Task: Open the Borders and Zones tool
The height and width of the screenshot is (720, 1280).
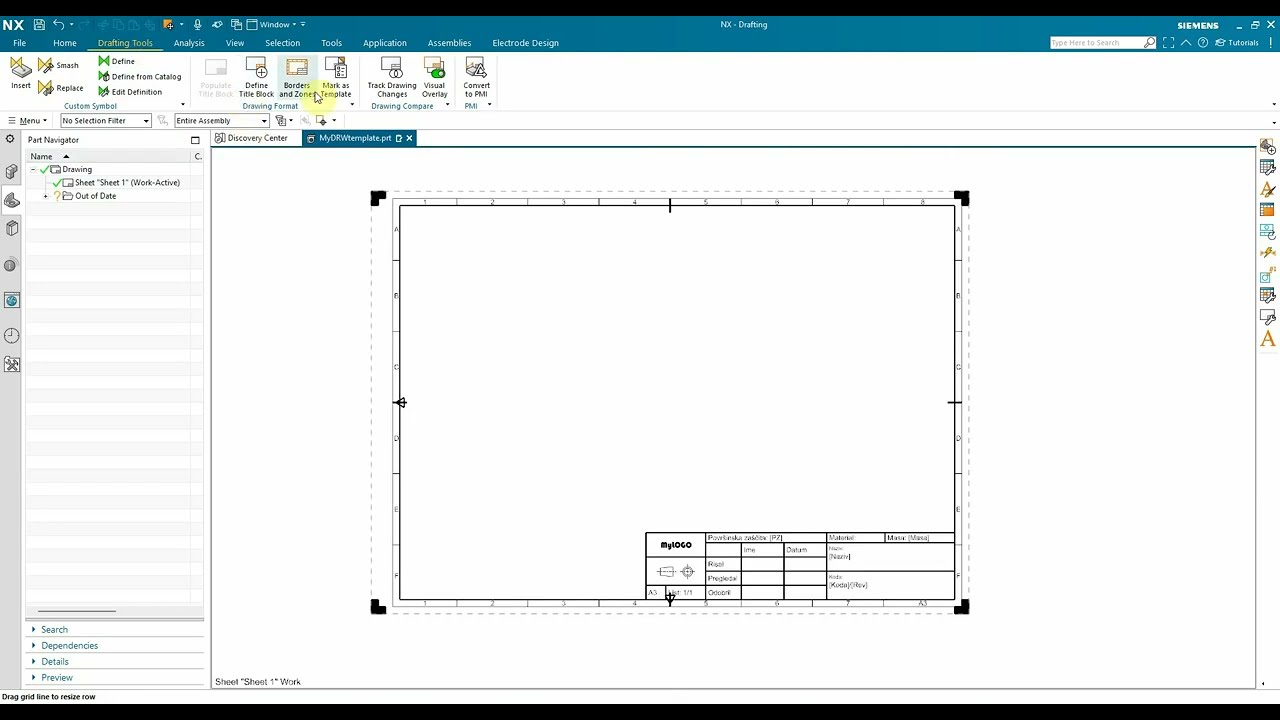Action: (297, 78)
